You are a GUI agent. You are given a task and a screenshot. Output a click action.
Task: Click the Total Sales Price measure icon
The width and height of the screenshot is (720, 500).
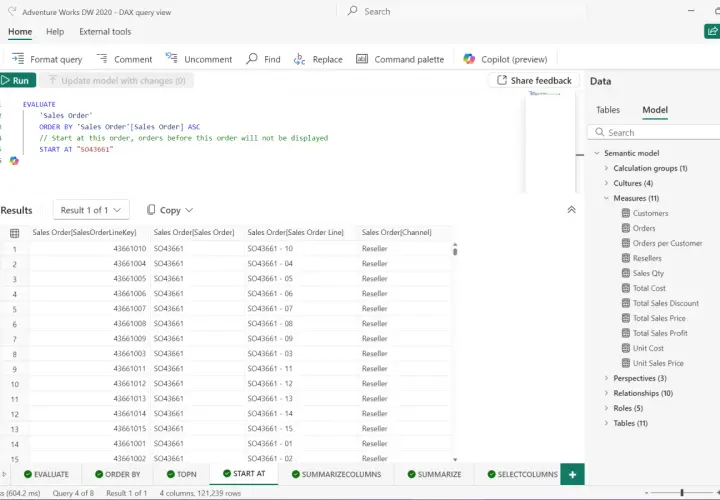625,318
